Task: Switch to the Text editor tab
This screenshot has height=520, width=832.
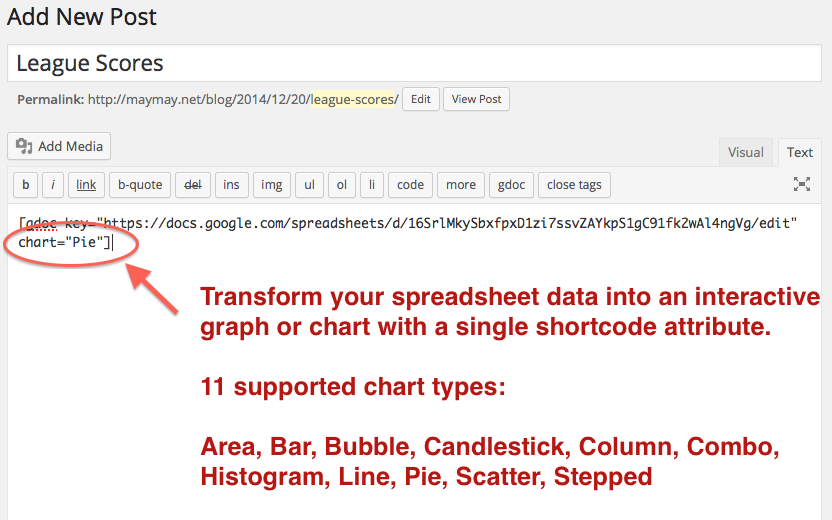Action: [x=800, y=152]
